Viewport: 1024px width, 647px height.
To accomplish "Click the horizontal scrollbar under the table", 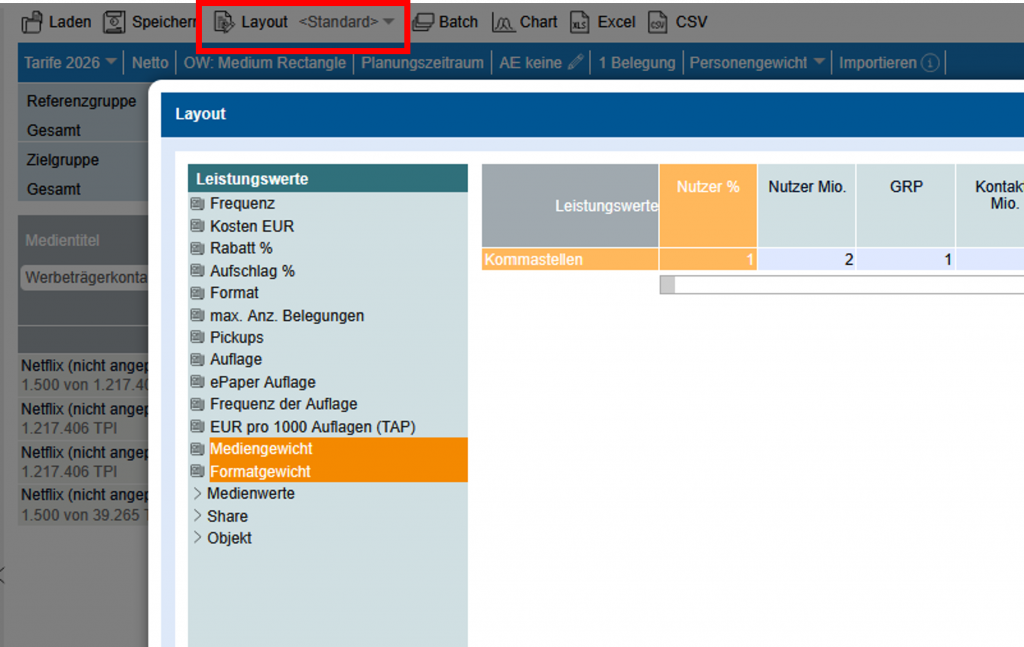I will point(840,285).
